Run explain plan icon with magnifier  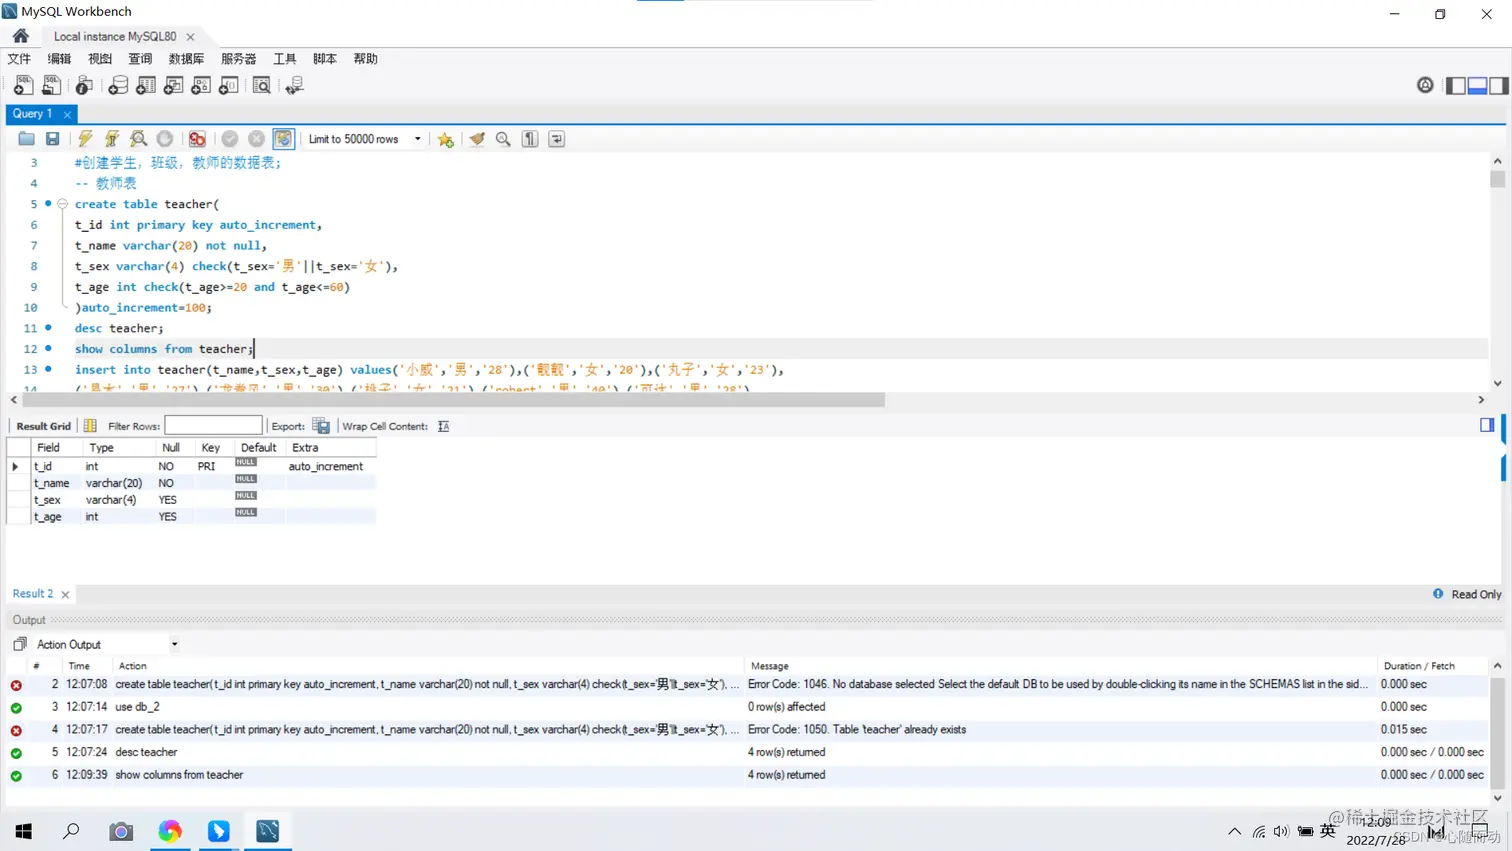[139, 139]
